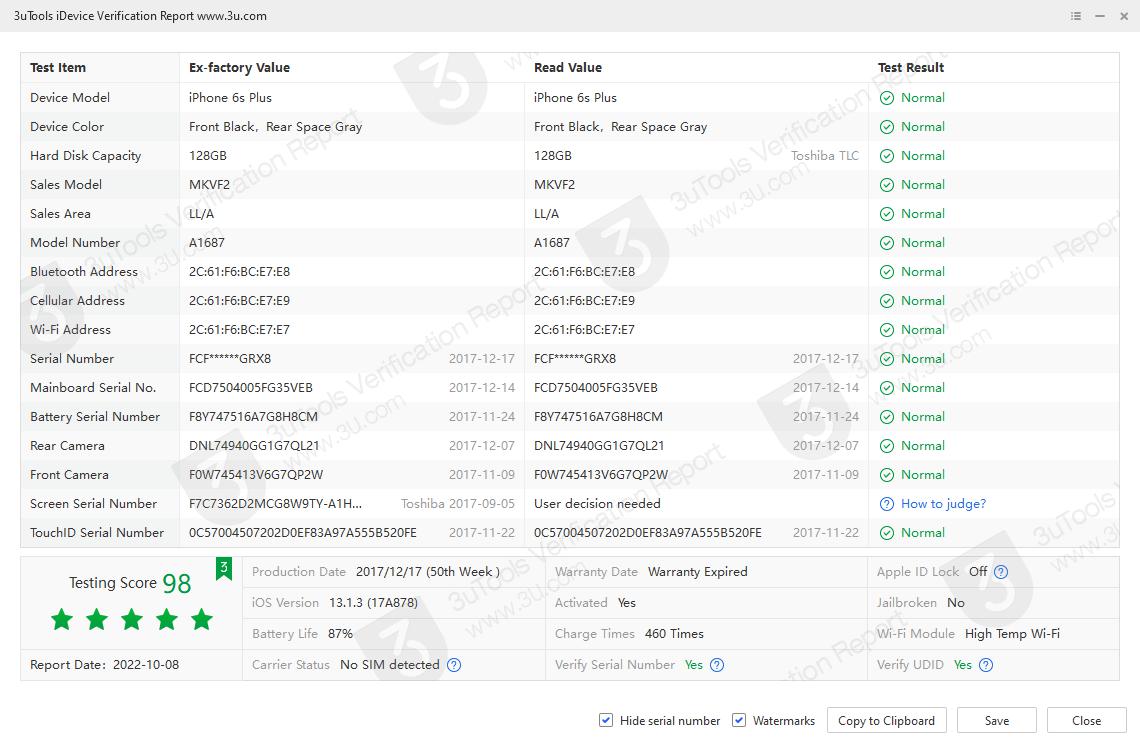Click the ex-factory A1687 model number value
The image size is (1140, 749).
click(x=207, y=243)
